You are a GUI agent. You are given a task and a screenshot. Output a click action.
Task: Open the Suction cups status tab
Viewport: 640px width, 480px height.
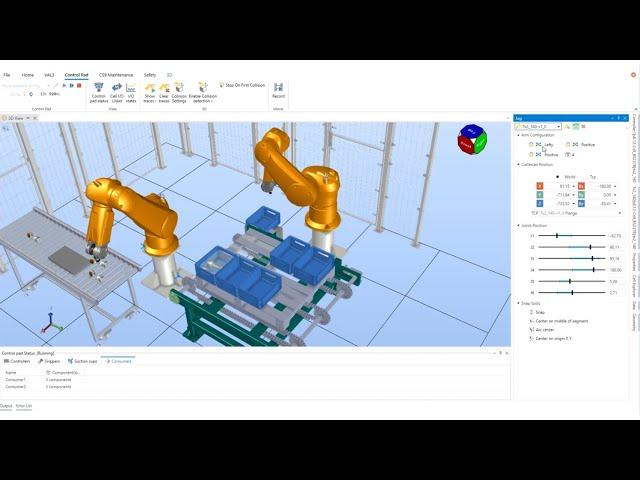pyautogui.click(x=83, y=361)
